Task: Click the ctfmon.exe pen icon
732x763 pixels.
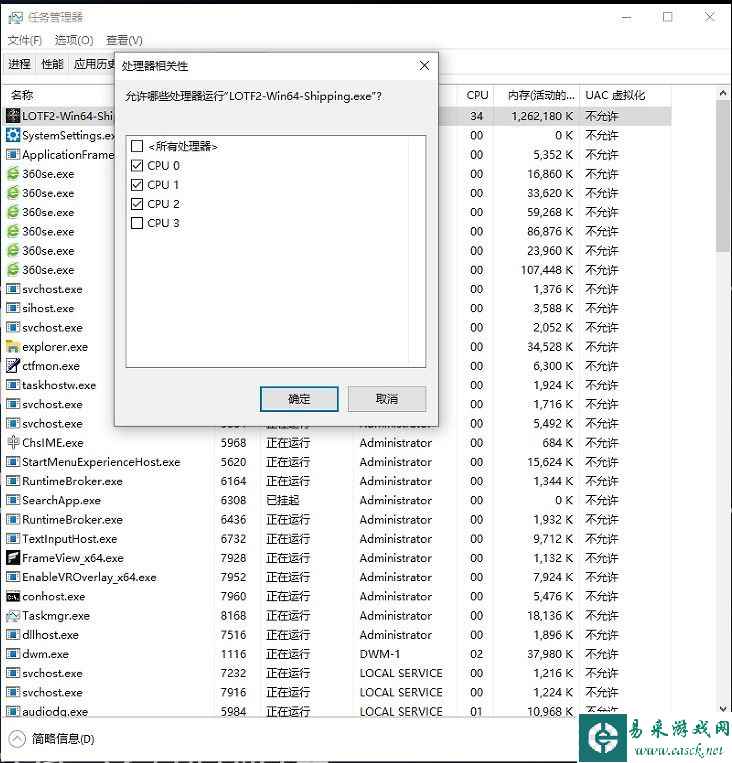Action: click(x=13, y=365)
